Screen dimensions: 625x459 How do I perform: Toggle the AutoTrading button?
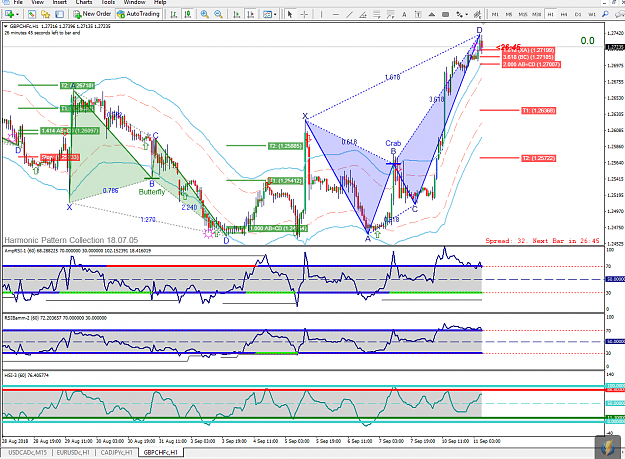tap(138, 14)
